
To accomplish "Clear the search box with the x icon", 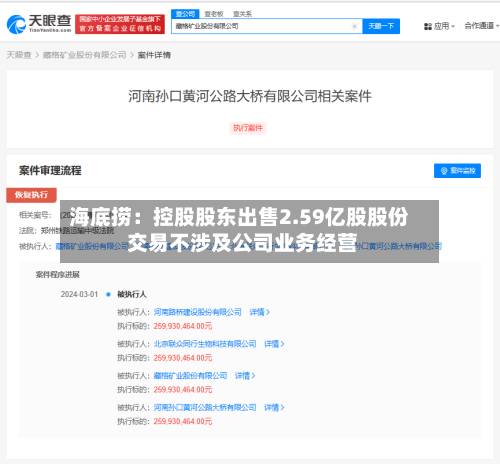I will coord(355,26).
